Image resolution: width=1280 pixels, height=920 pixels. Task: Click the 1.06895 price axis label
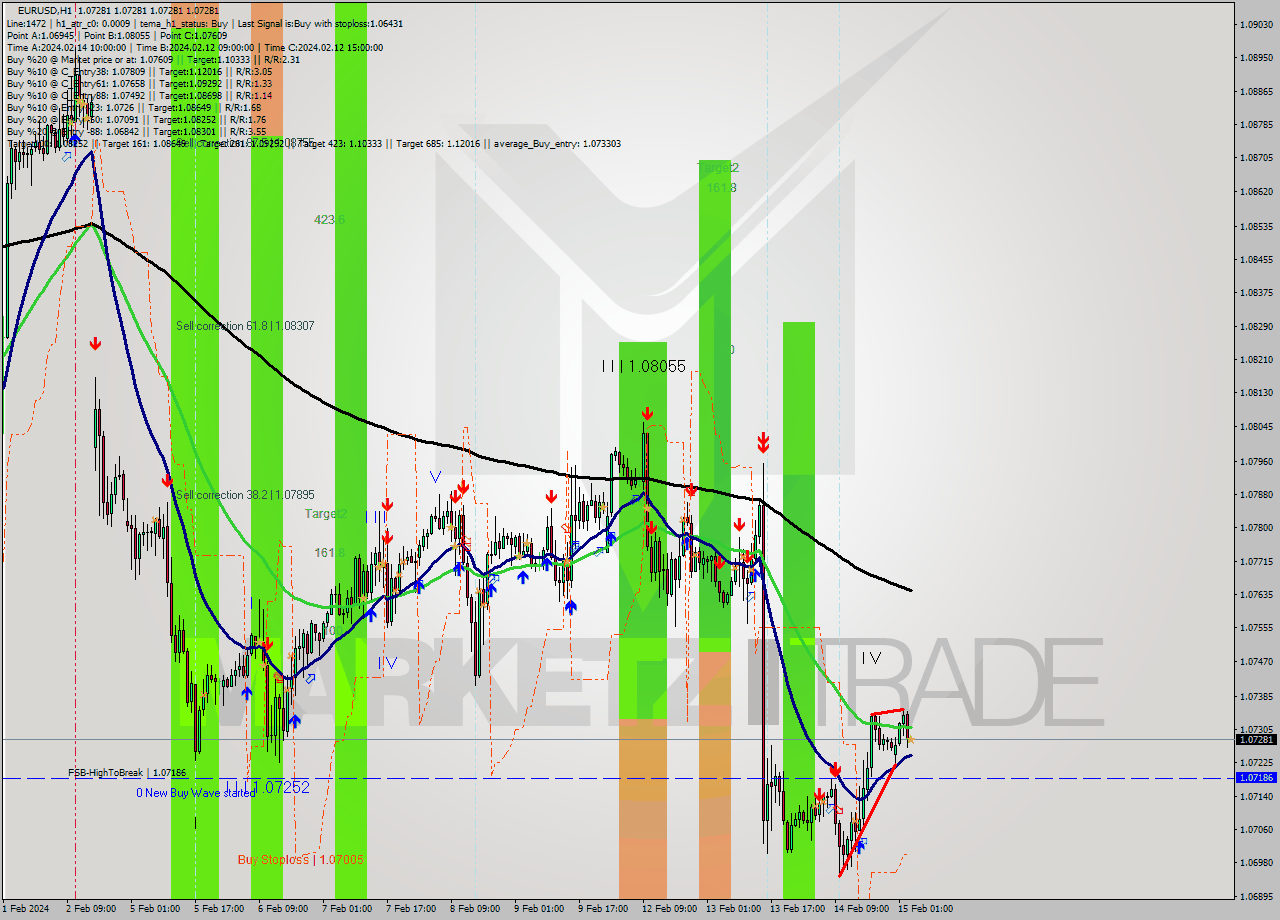coord(1256,897)
